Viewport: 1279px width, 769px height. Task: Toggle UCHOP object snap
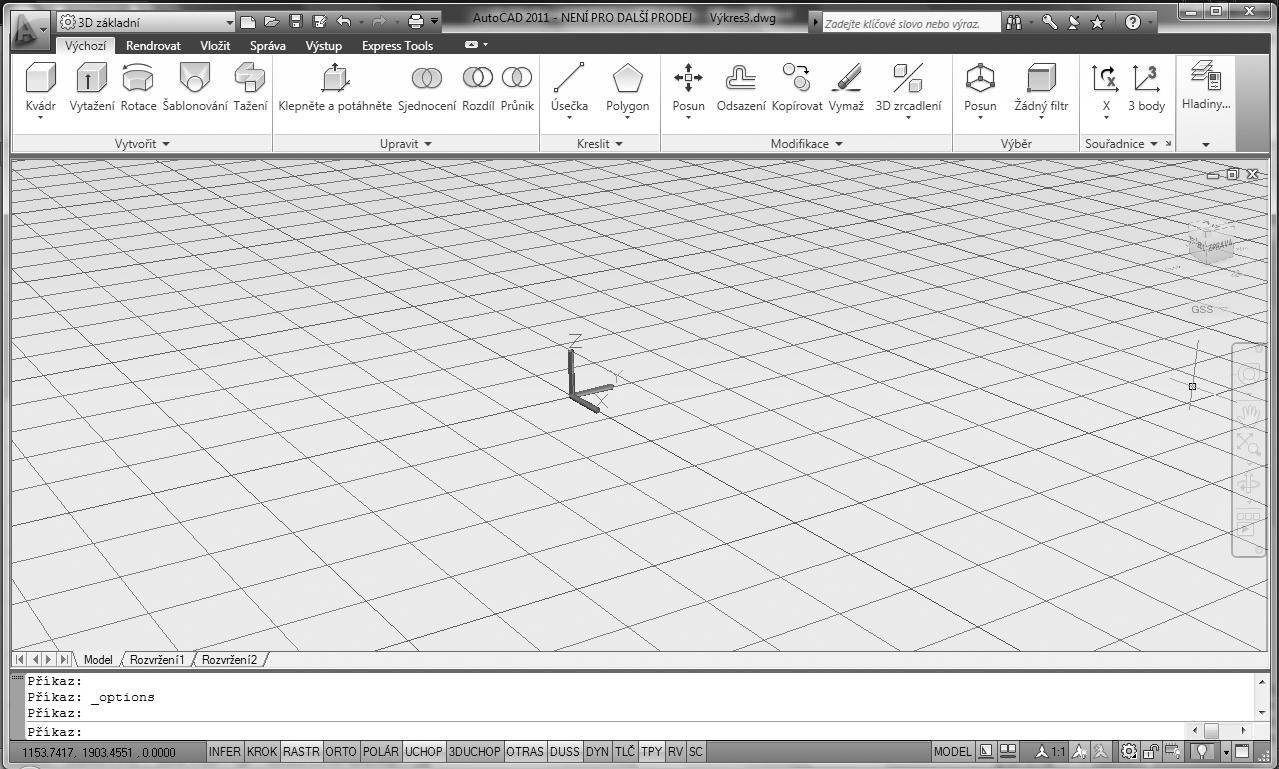(x=424, y=752)
